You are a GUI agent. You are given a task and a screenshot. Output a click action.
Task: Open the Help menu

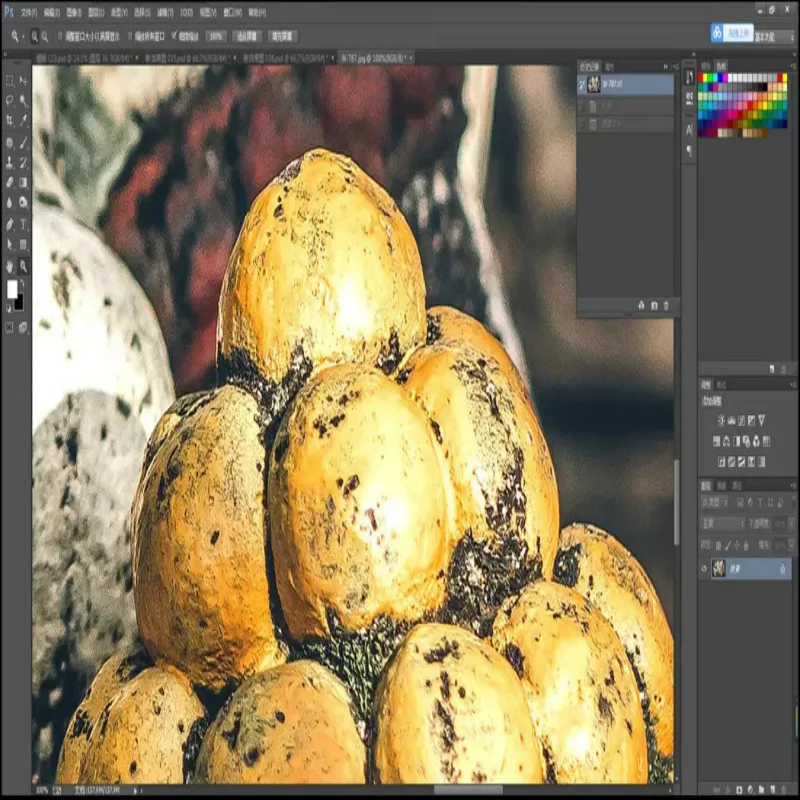coord(257,12)
